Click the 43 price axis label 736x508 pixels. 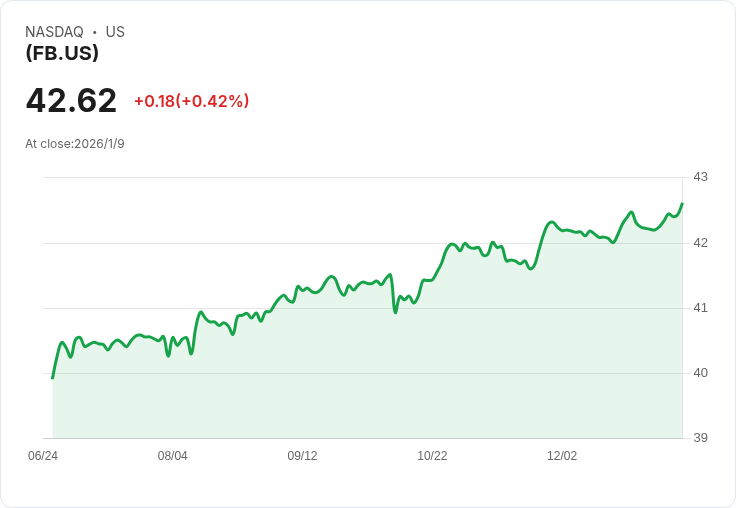pyautogui.click(x=700, y=177)
